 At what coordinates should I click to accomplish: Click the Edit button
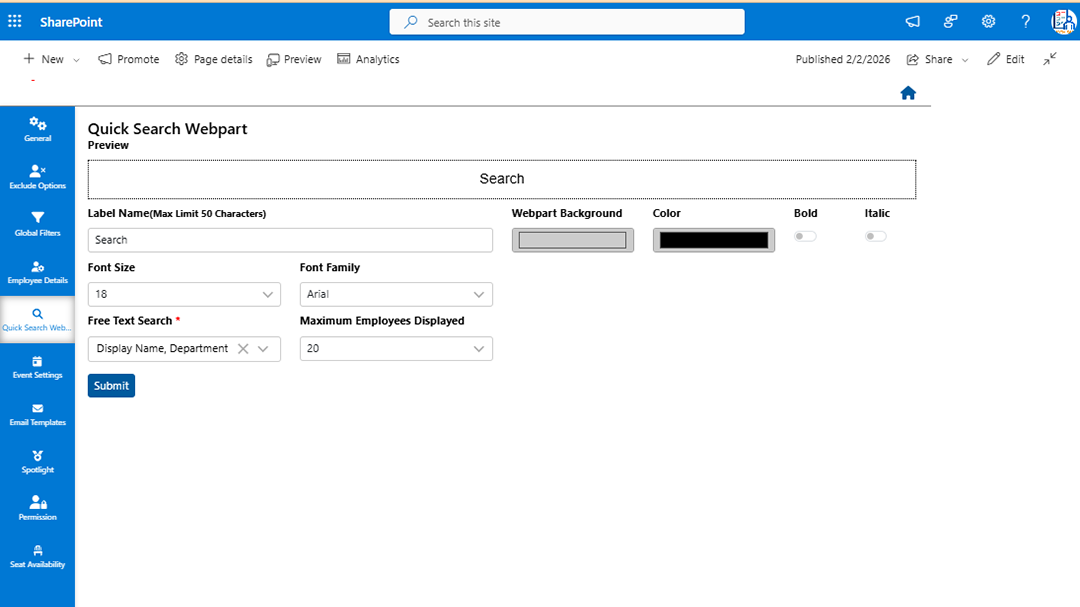[1005, 59]
